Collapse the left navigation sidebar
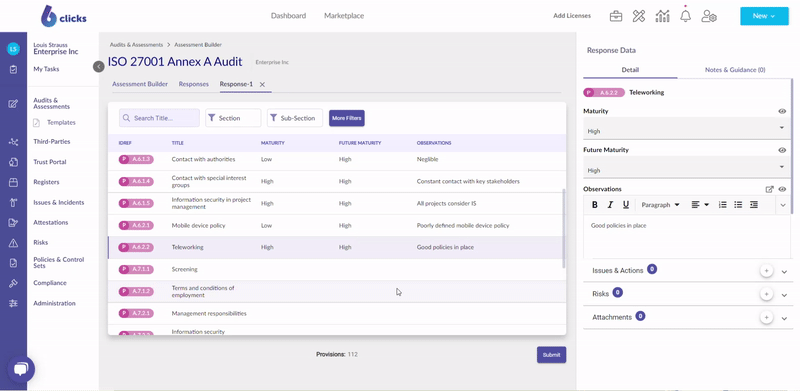This screenshot has height=391, width=800. tap(99, 66)
